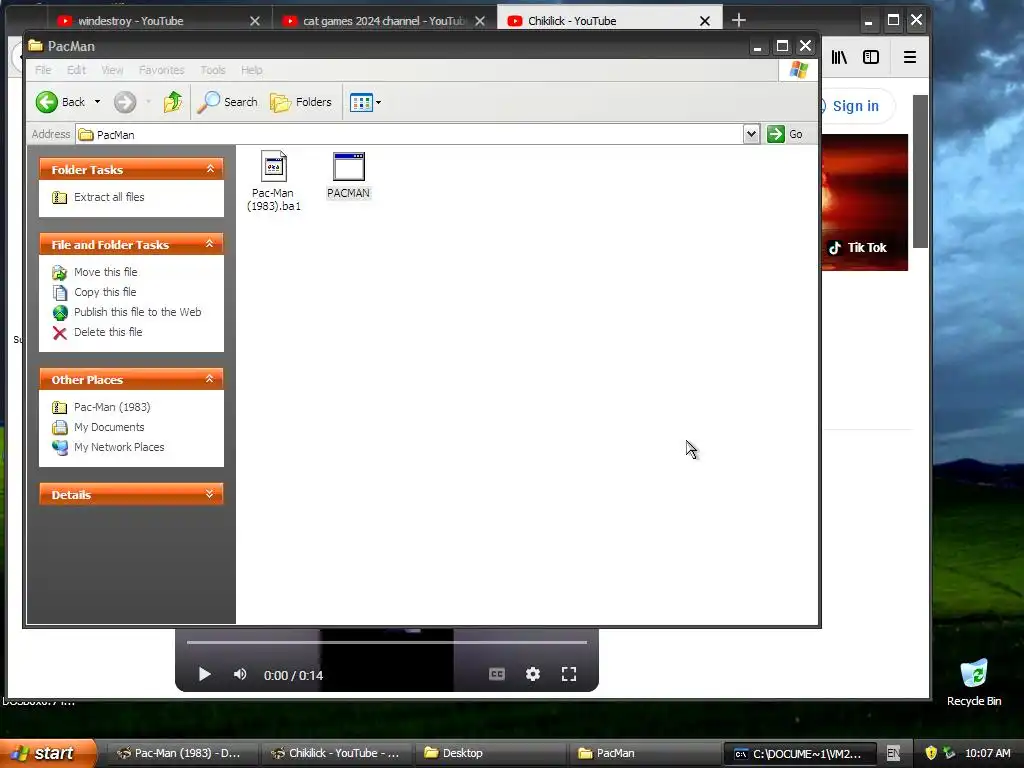The width and height of the screenshot is (1024, 768).
Task: Open the Views dropdown button
Action: (x=365, y=102)
